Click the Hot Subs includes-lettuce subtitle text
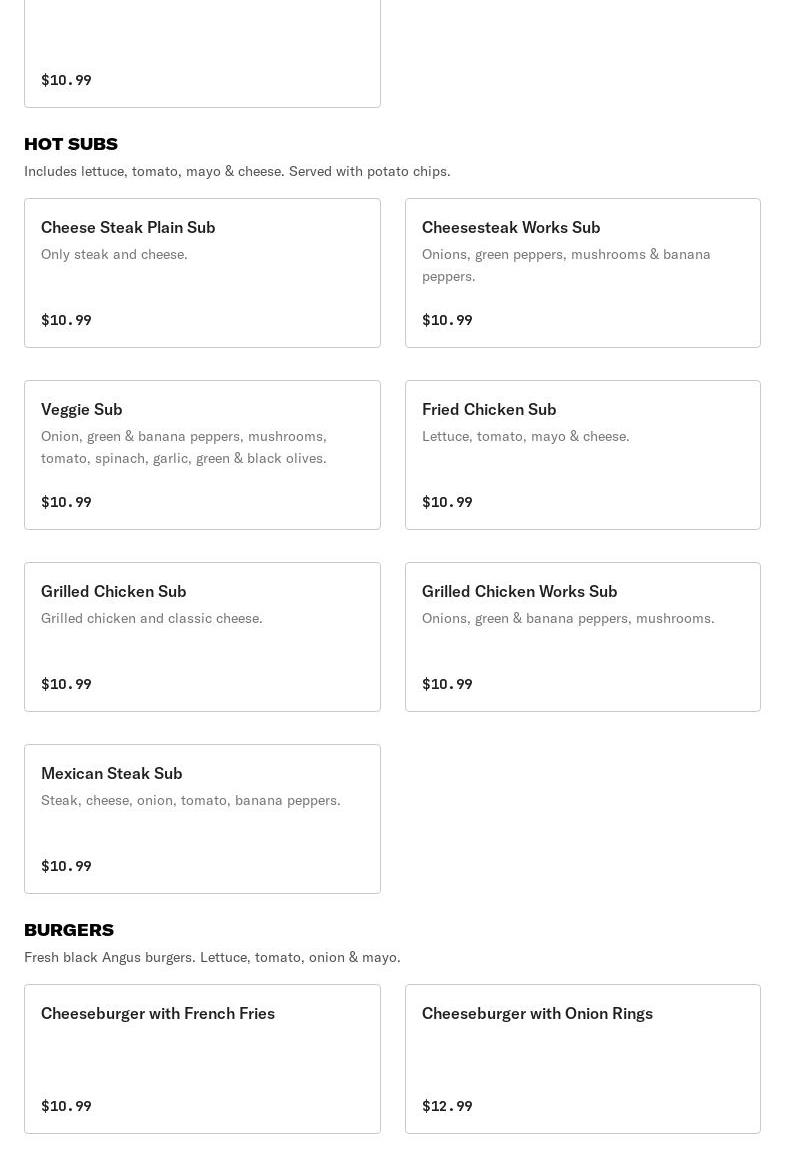Image resolution: width=785 pixels, height=1150 pixels. tap(237, 171)
